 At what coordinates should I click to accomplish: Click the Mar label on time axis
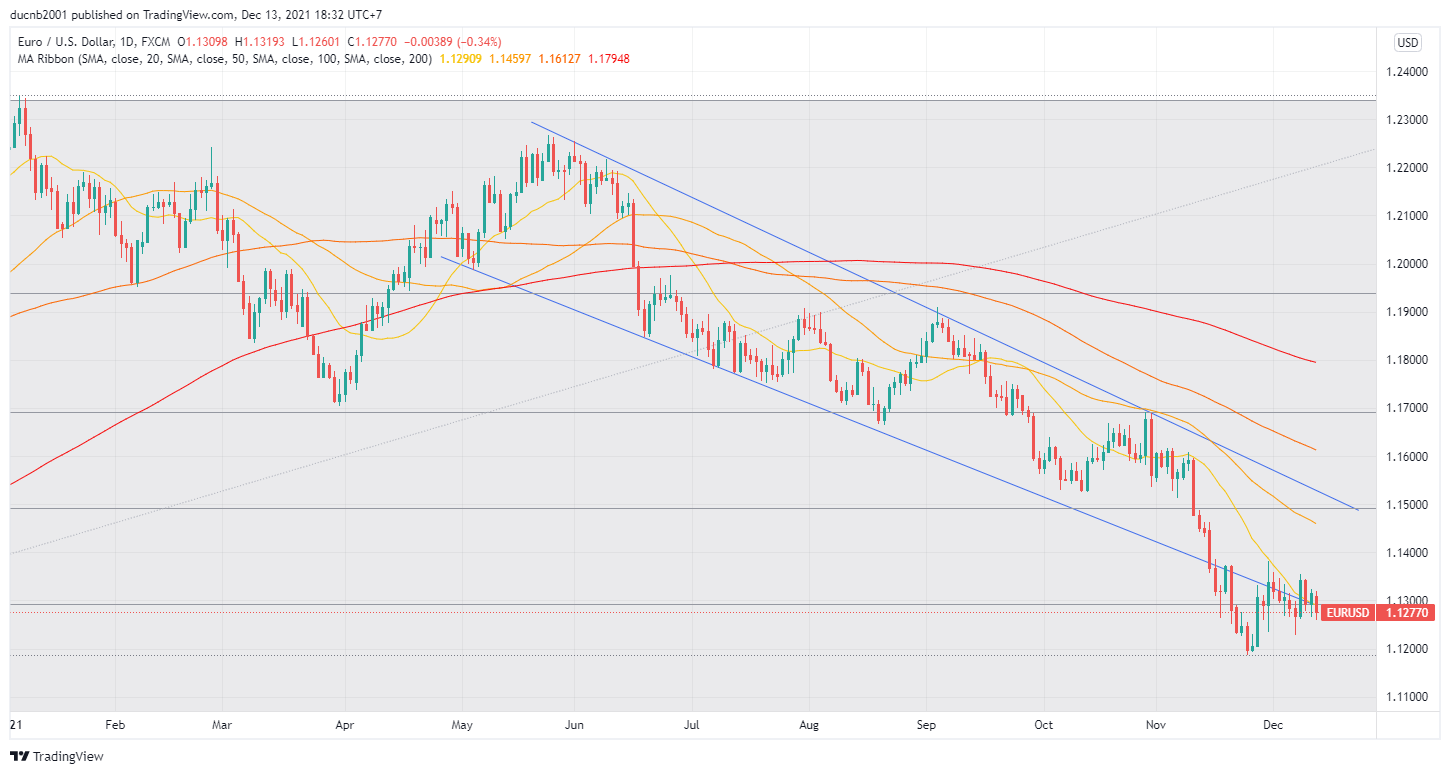pos(223,724)
